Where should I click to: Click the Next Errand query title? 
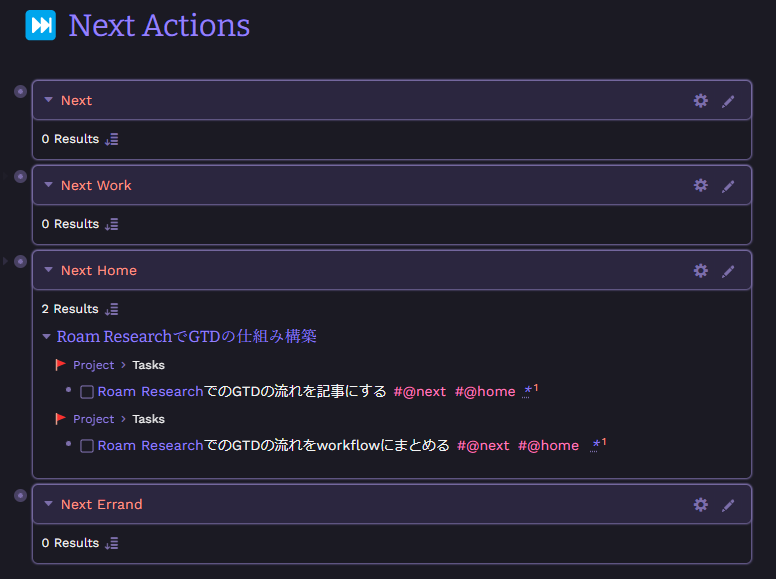click(102, 504)
